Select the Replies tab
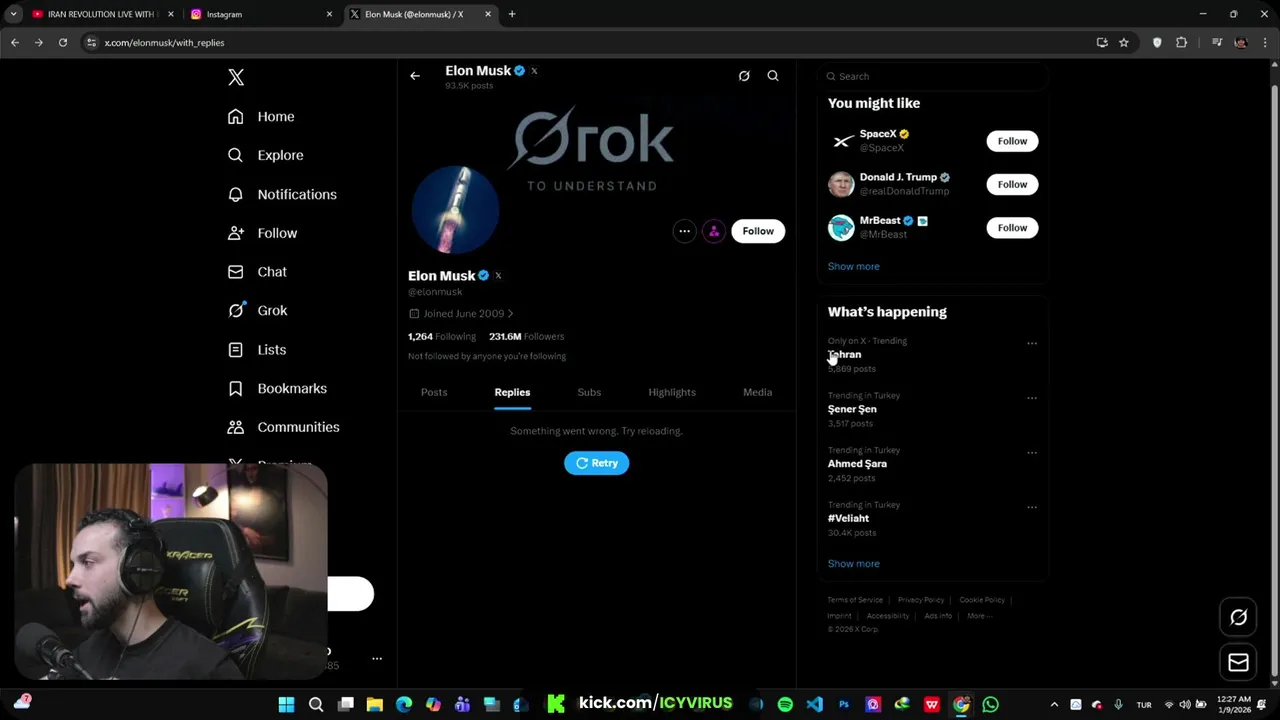 coord(512,392)
